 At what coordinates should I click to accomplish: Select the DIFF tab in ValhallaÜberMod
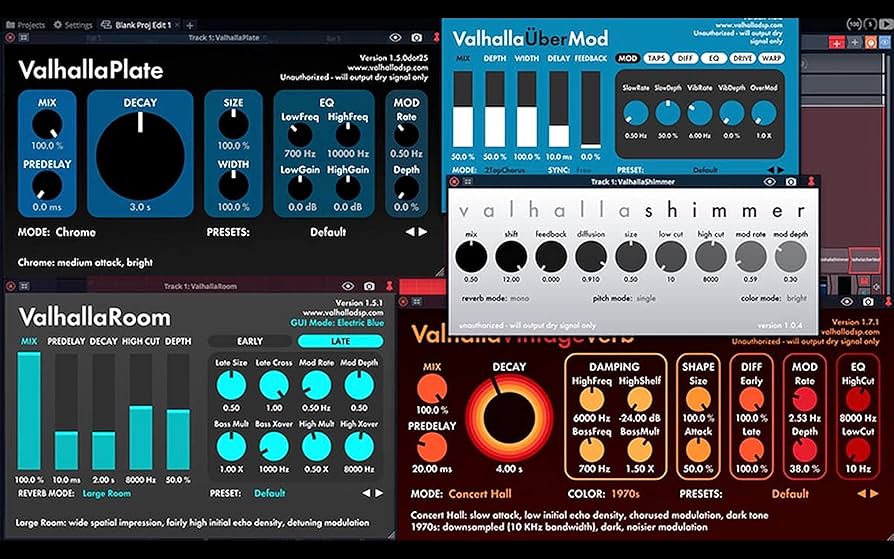pyautogui.click(x=685, y=58)
